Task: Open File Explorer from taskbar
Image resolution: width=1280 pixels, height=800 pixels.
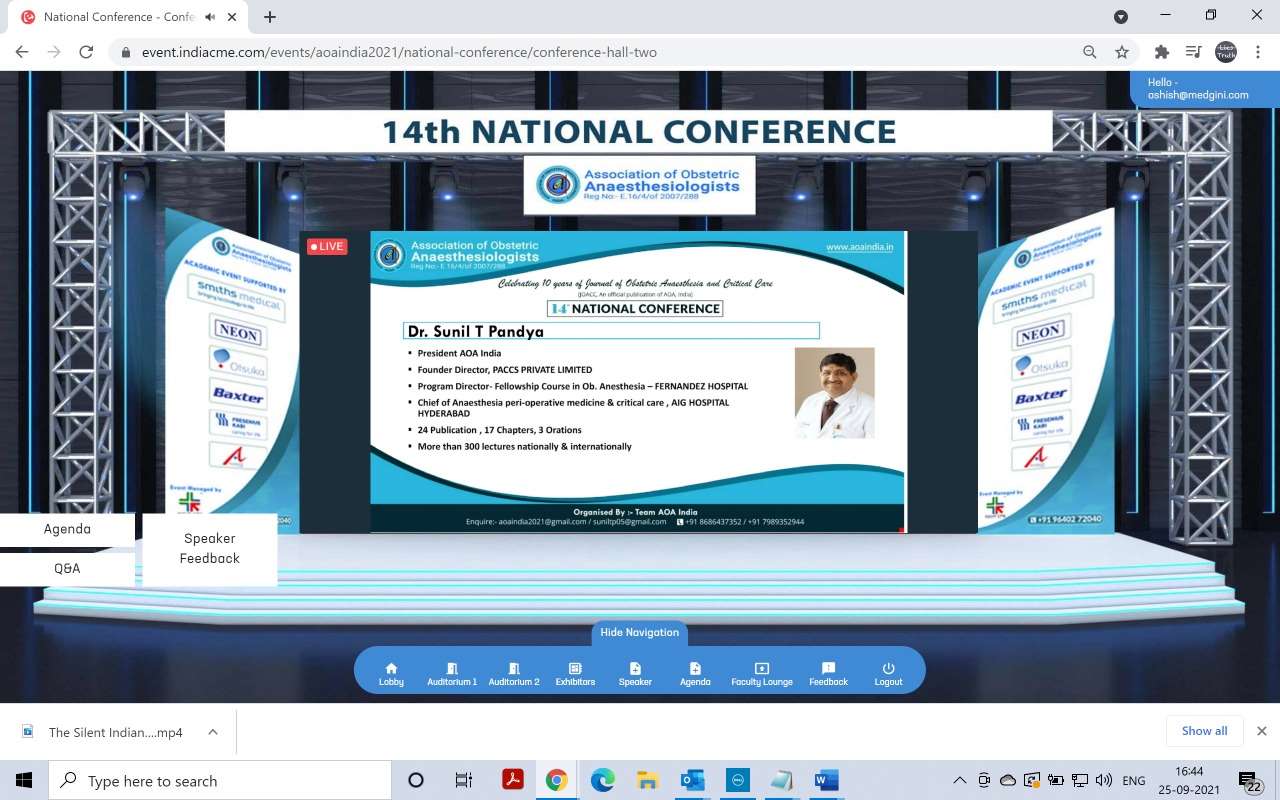Action: [647, 780]
